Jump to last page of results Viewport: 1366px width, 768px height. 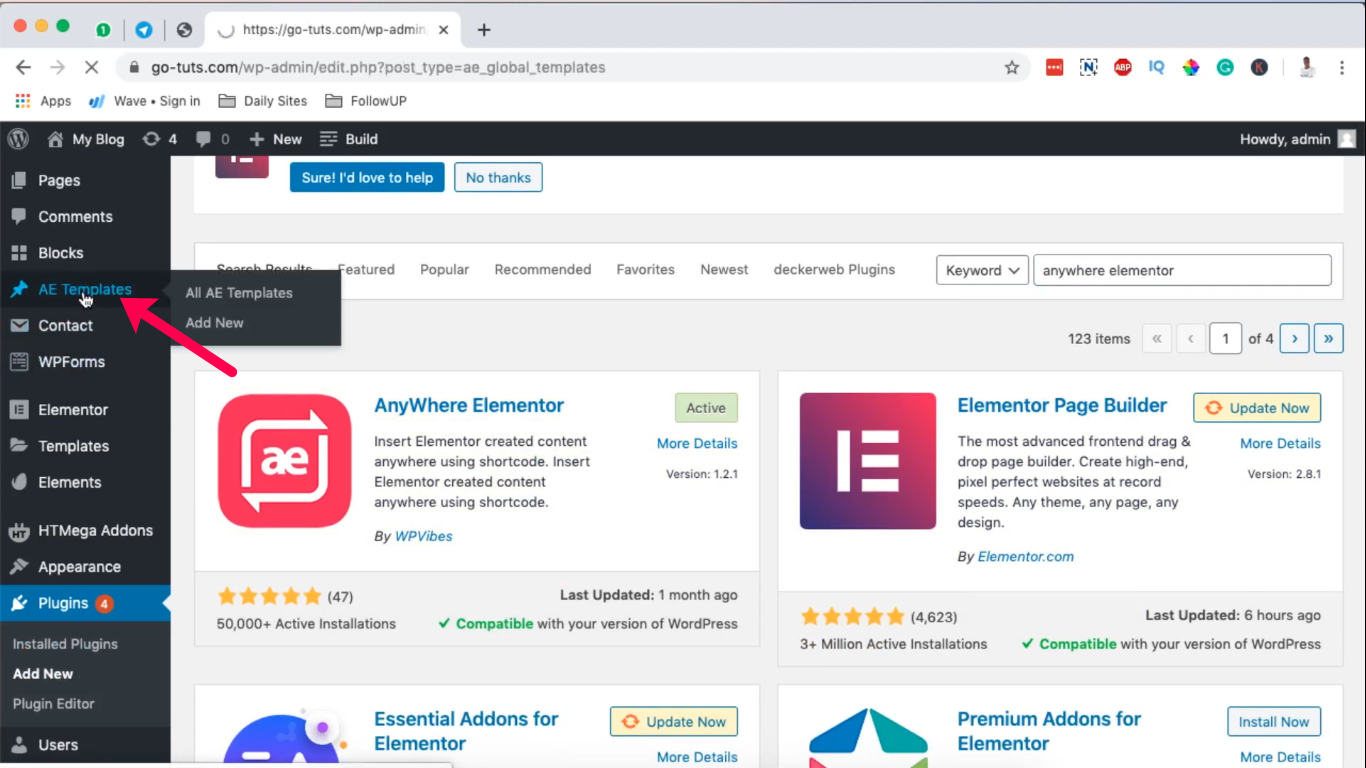(1328, 339)
